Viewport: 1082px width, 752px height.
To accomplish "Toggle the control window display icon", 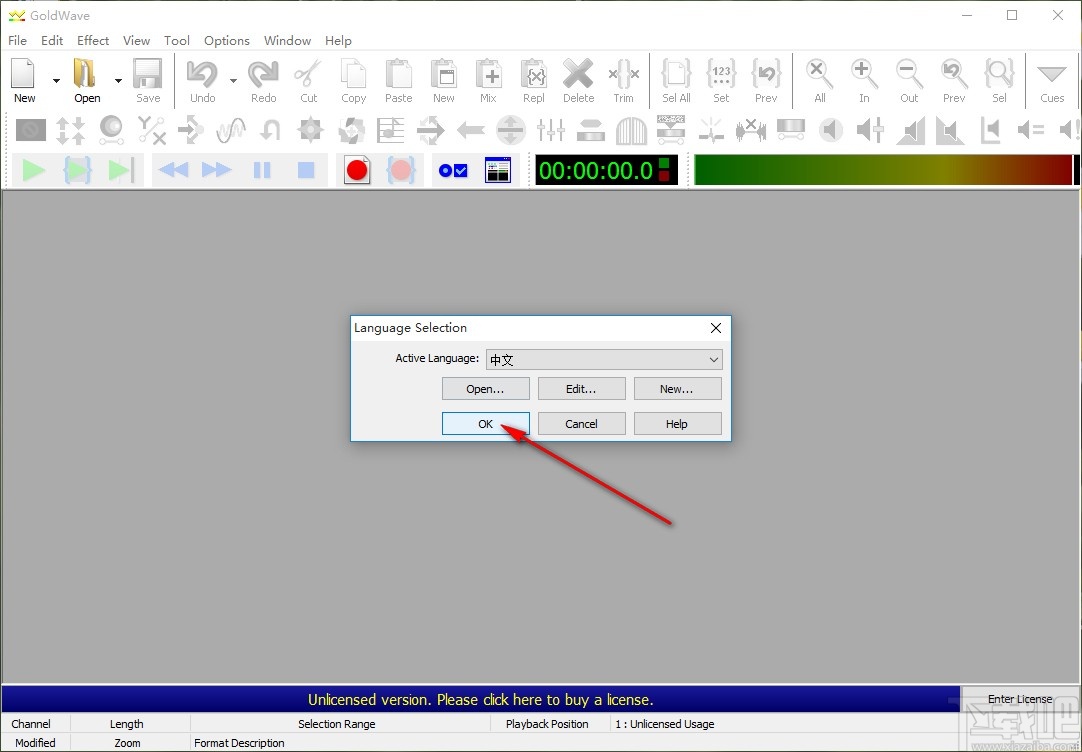I will [498, 170].
